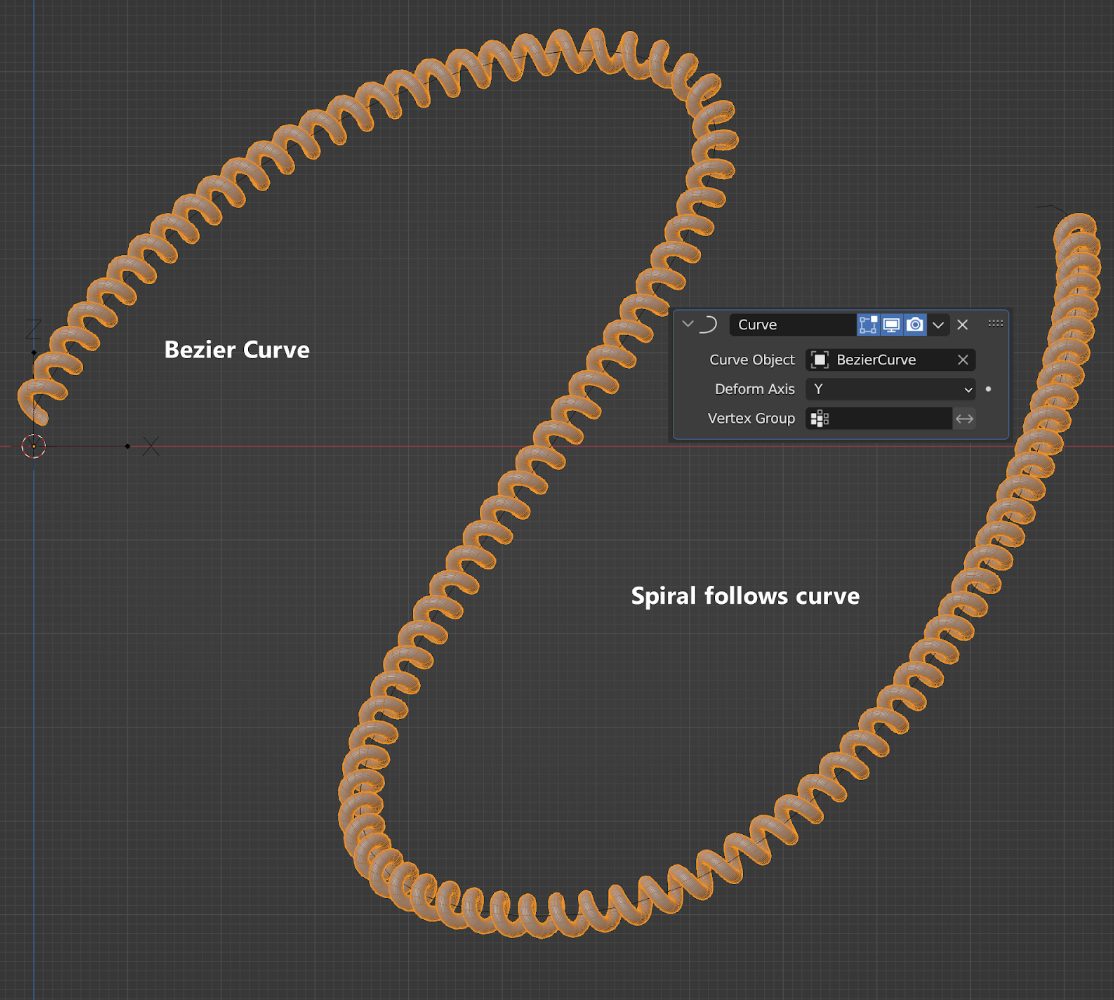This screenshot has height=1000, width=1114.
Task: Click the 3D cursor at world origin
Action: click(34, 447)
